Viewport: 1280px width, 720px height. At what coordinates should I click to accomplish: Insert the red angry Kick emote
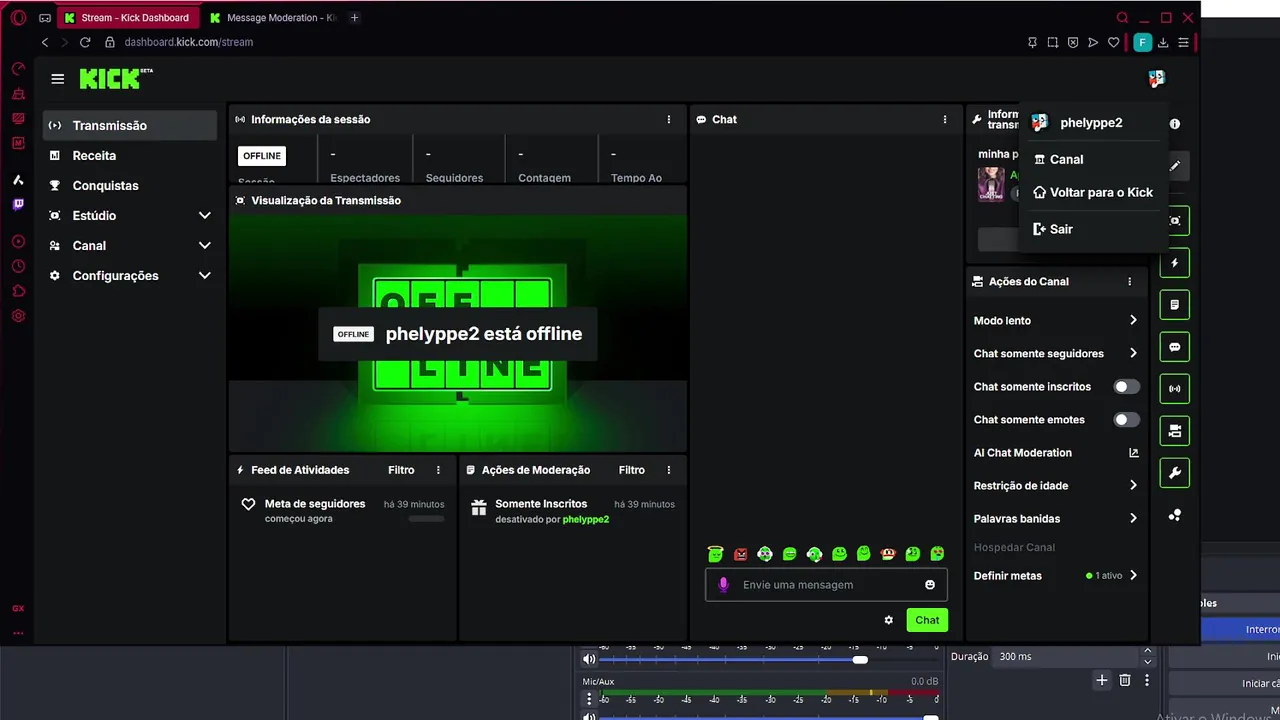[x=740, y=554]
